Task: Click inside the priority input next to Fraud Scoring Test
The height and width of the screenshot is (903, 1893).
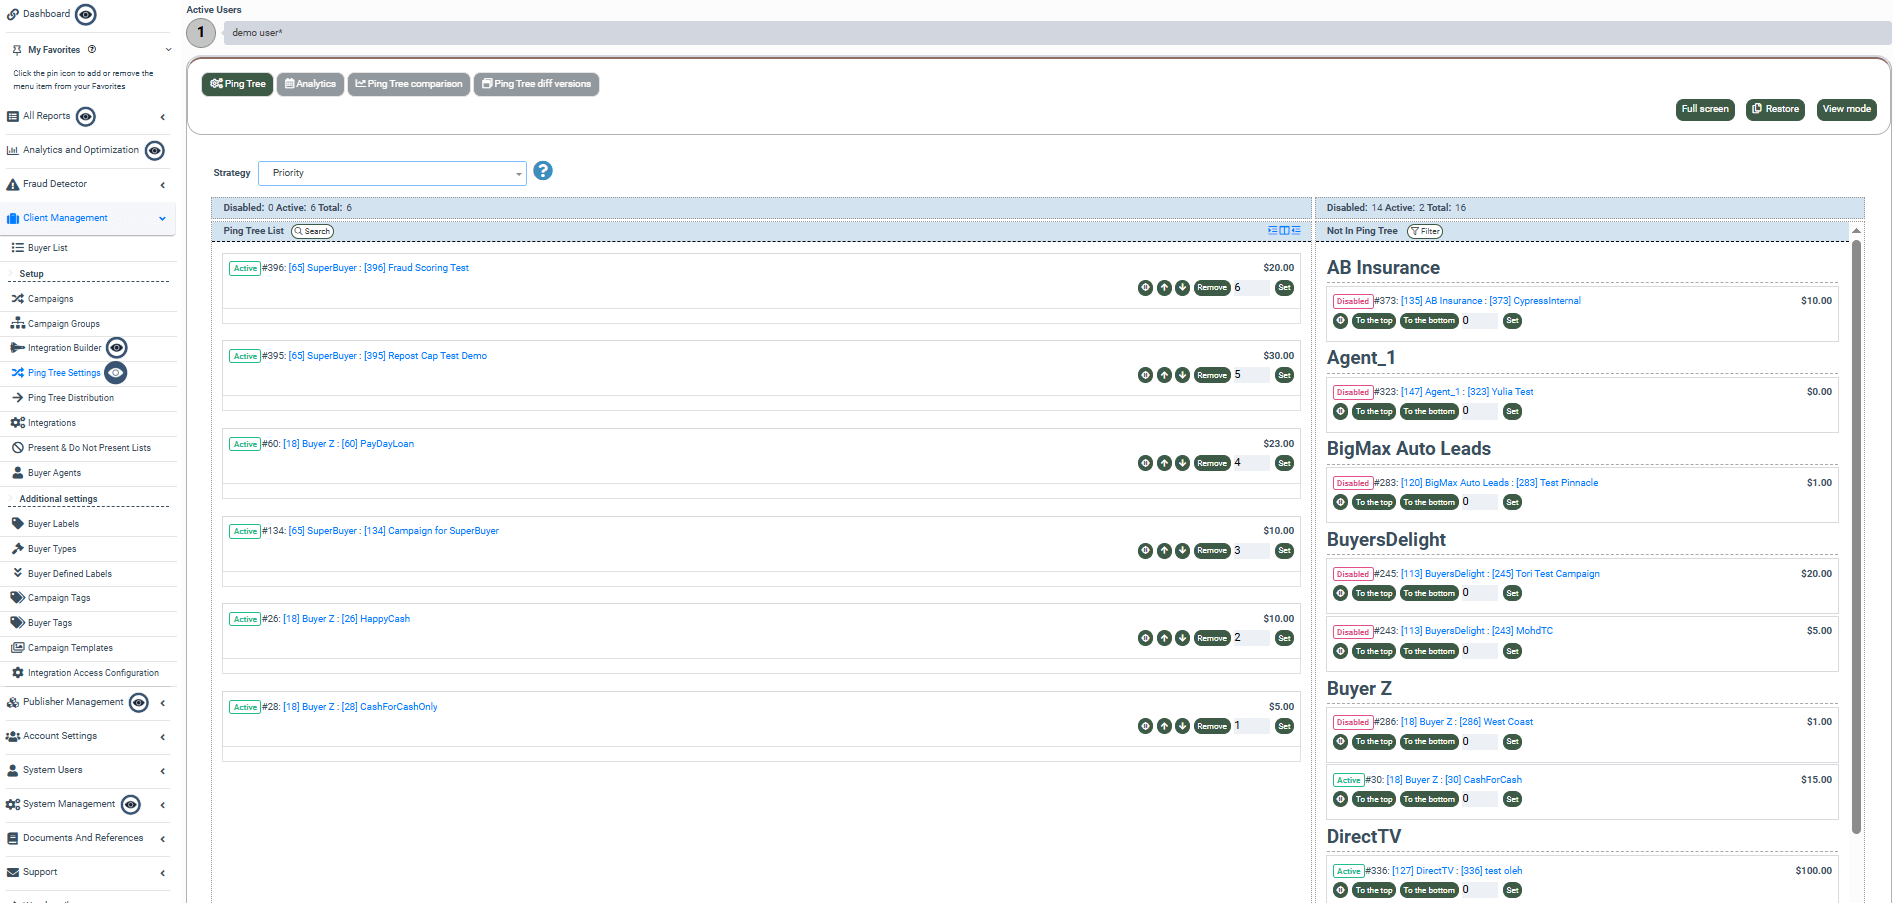Action: click(1252, 288)
